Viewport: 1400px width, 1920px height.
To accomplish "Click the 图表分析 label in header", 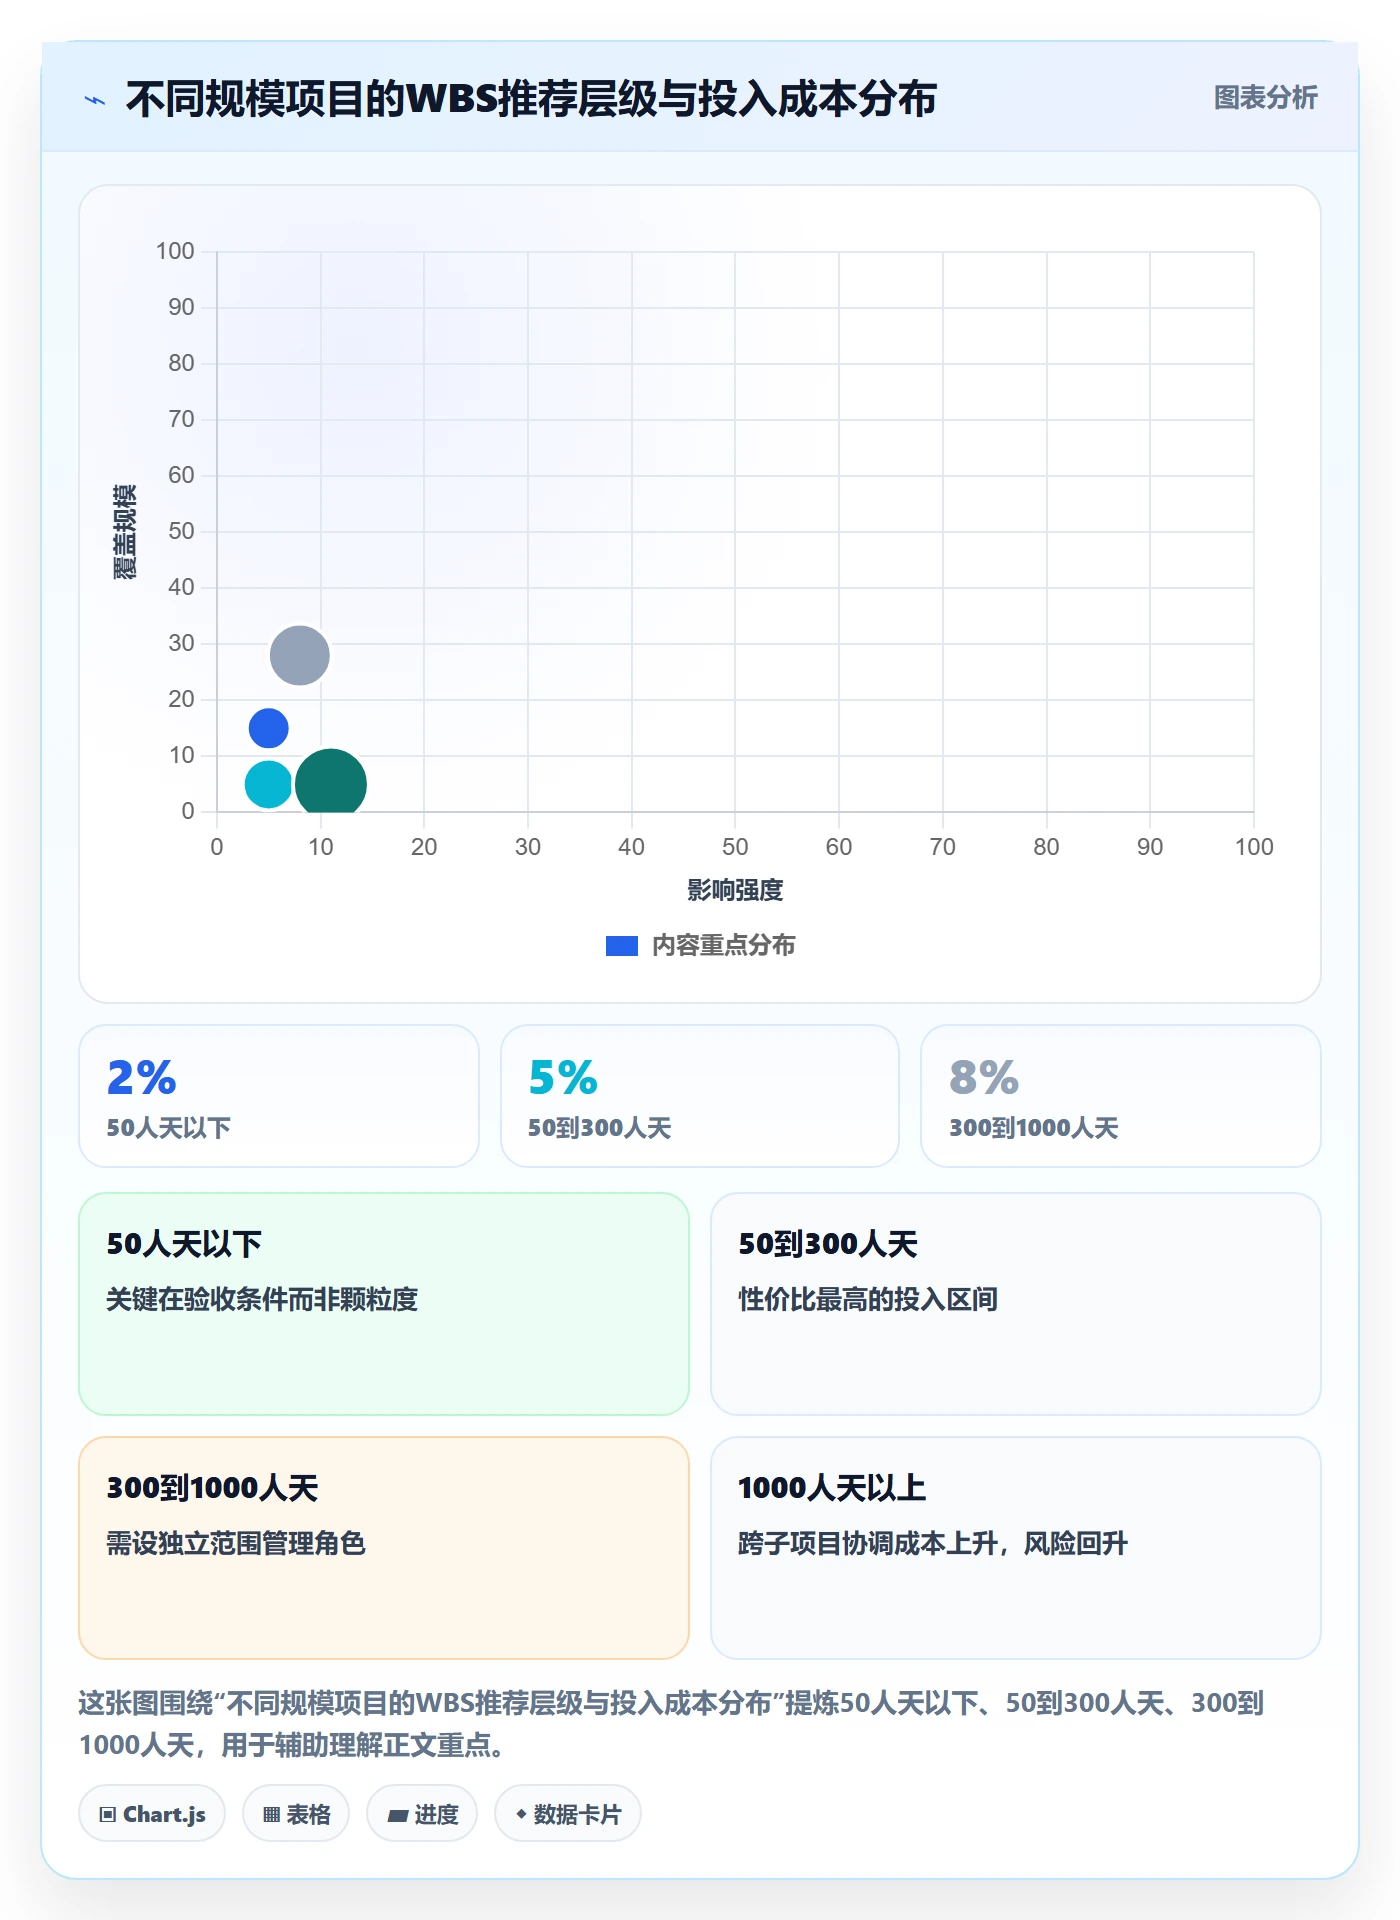I will (1265, 98).
